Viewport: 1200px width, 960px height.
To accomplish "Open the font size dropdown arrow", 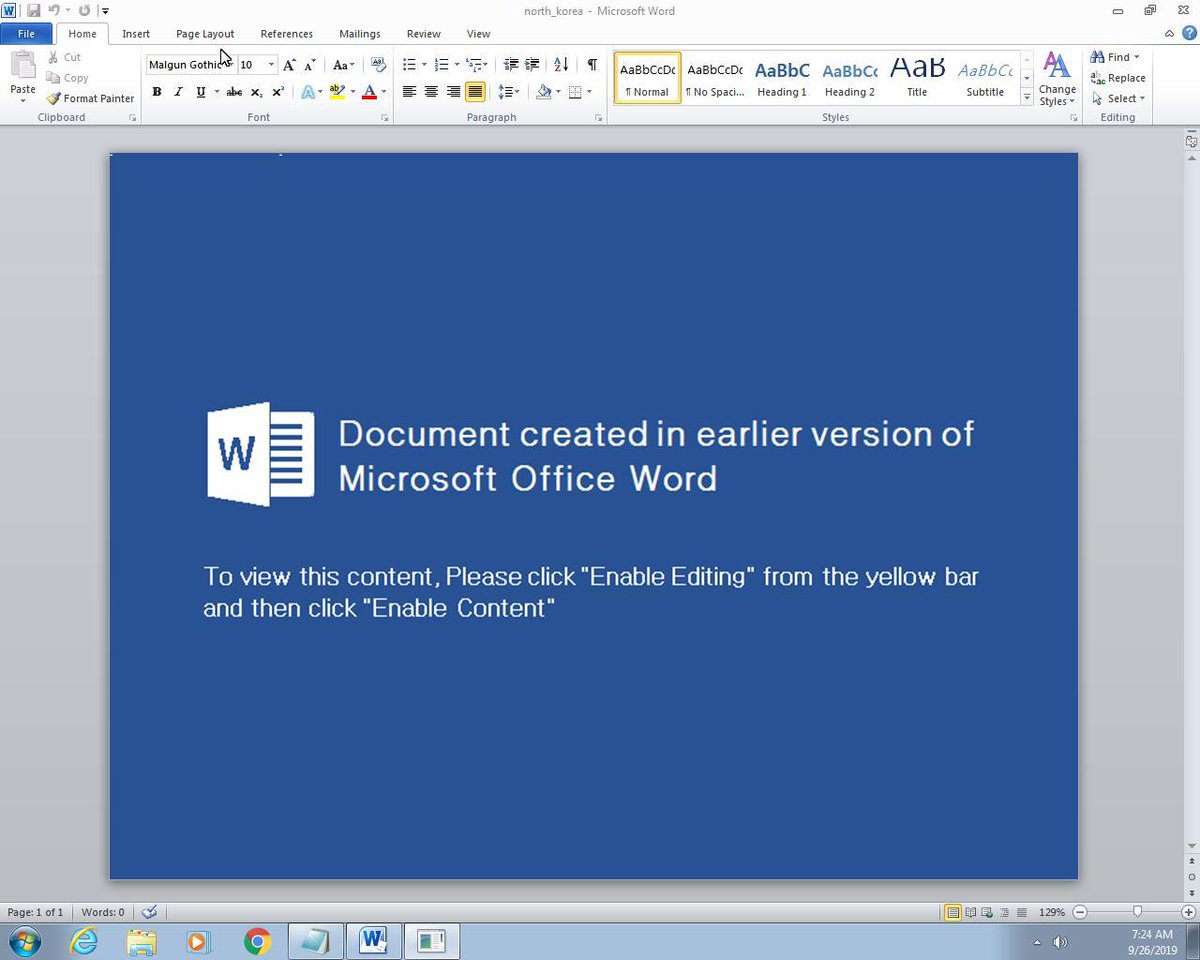I will [271, 64].
